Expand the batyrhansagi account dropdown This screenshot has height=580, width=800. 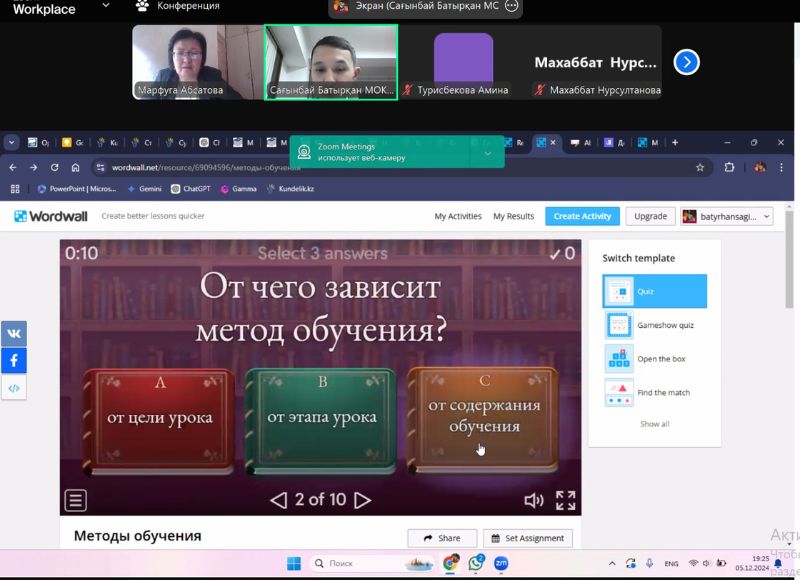pos(727,216)
